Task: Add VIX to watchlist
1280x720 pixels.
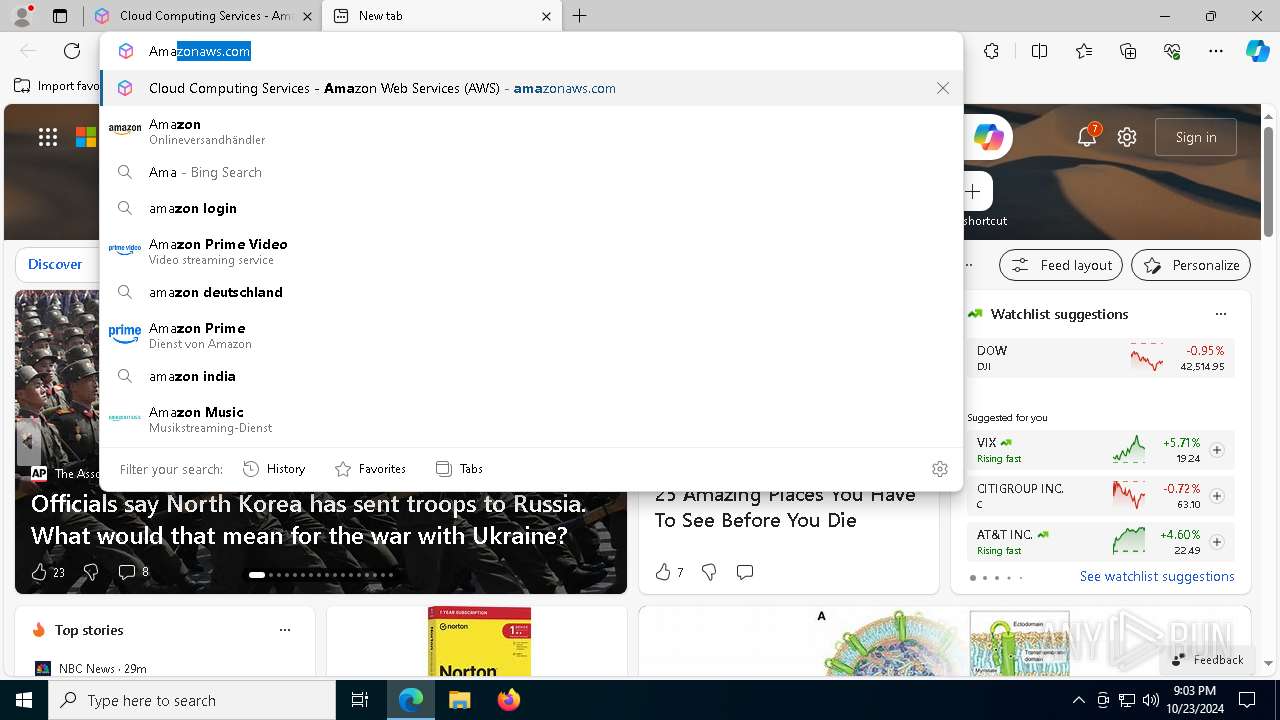Action: (x=1217, y=450)
